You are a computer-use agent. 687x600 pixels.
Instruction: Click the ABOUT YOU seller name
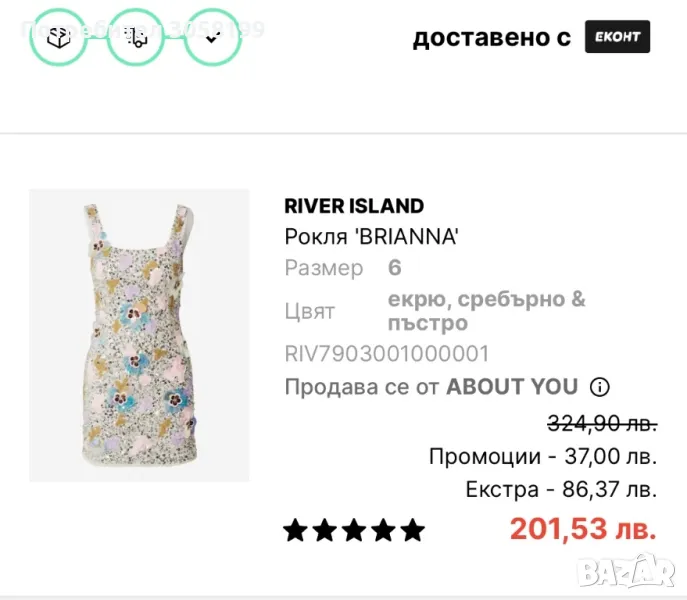tap(512, 387)
